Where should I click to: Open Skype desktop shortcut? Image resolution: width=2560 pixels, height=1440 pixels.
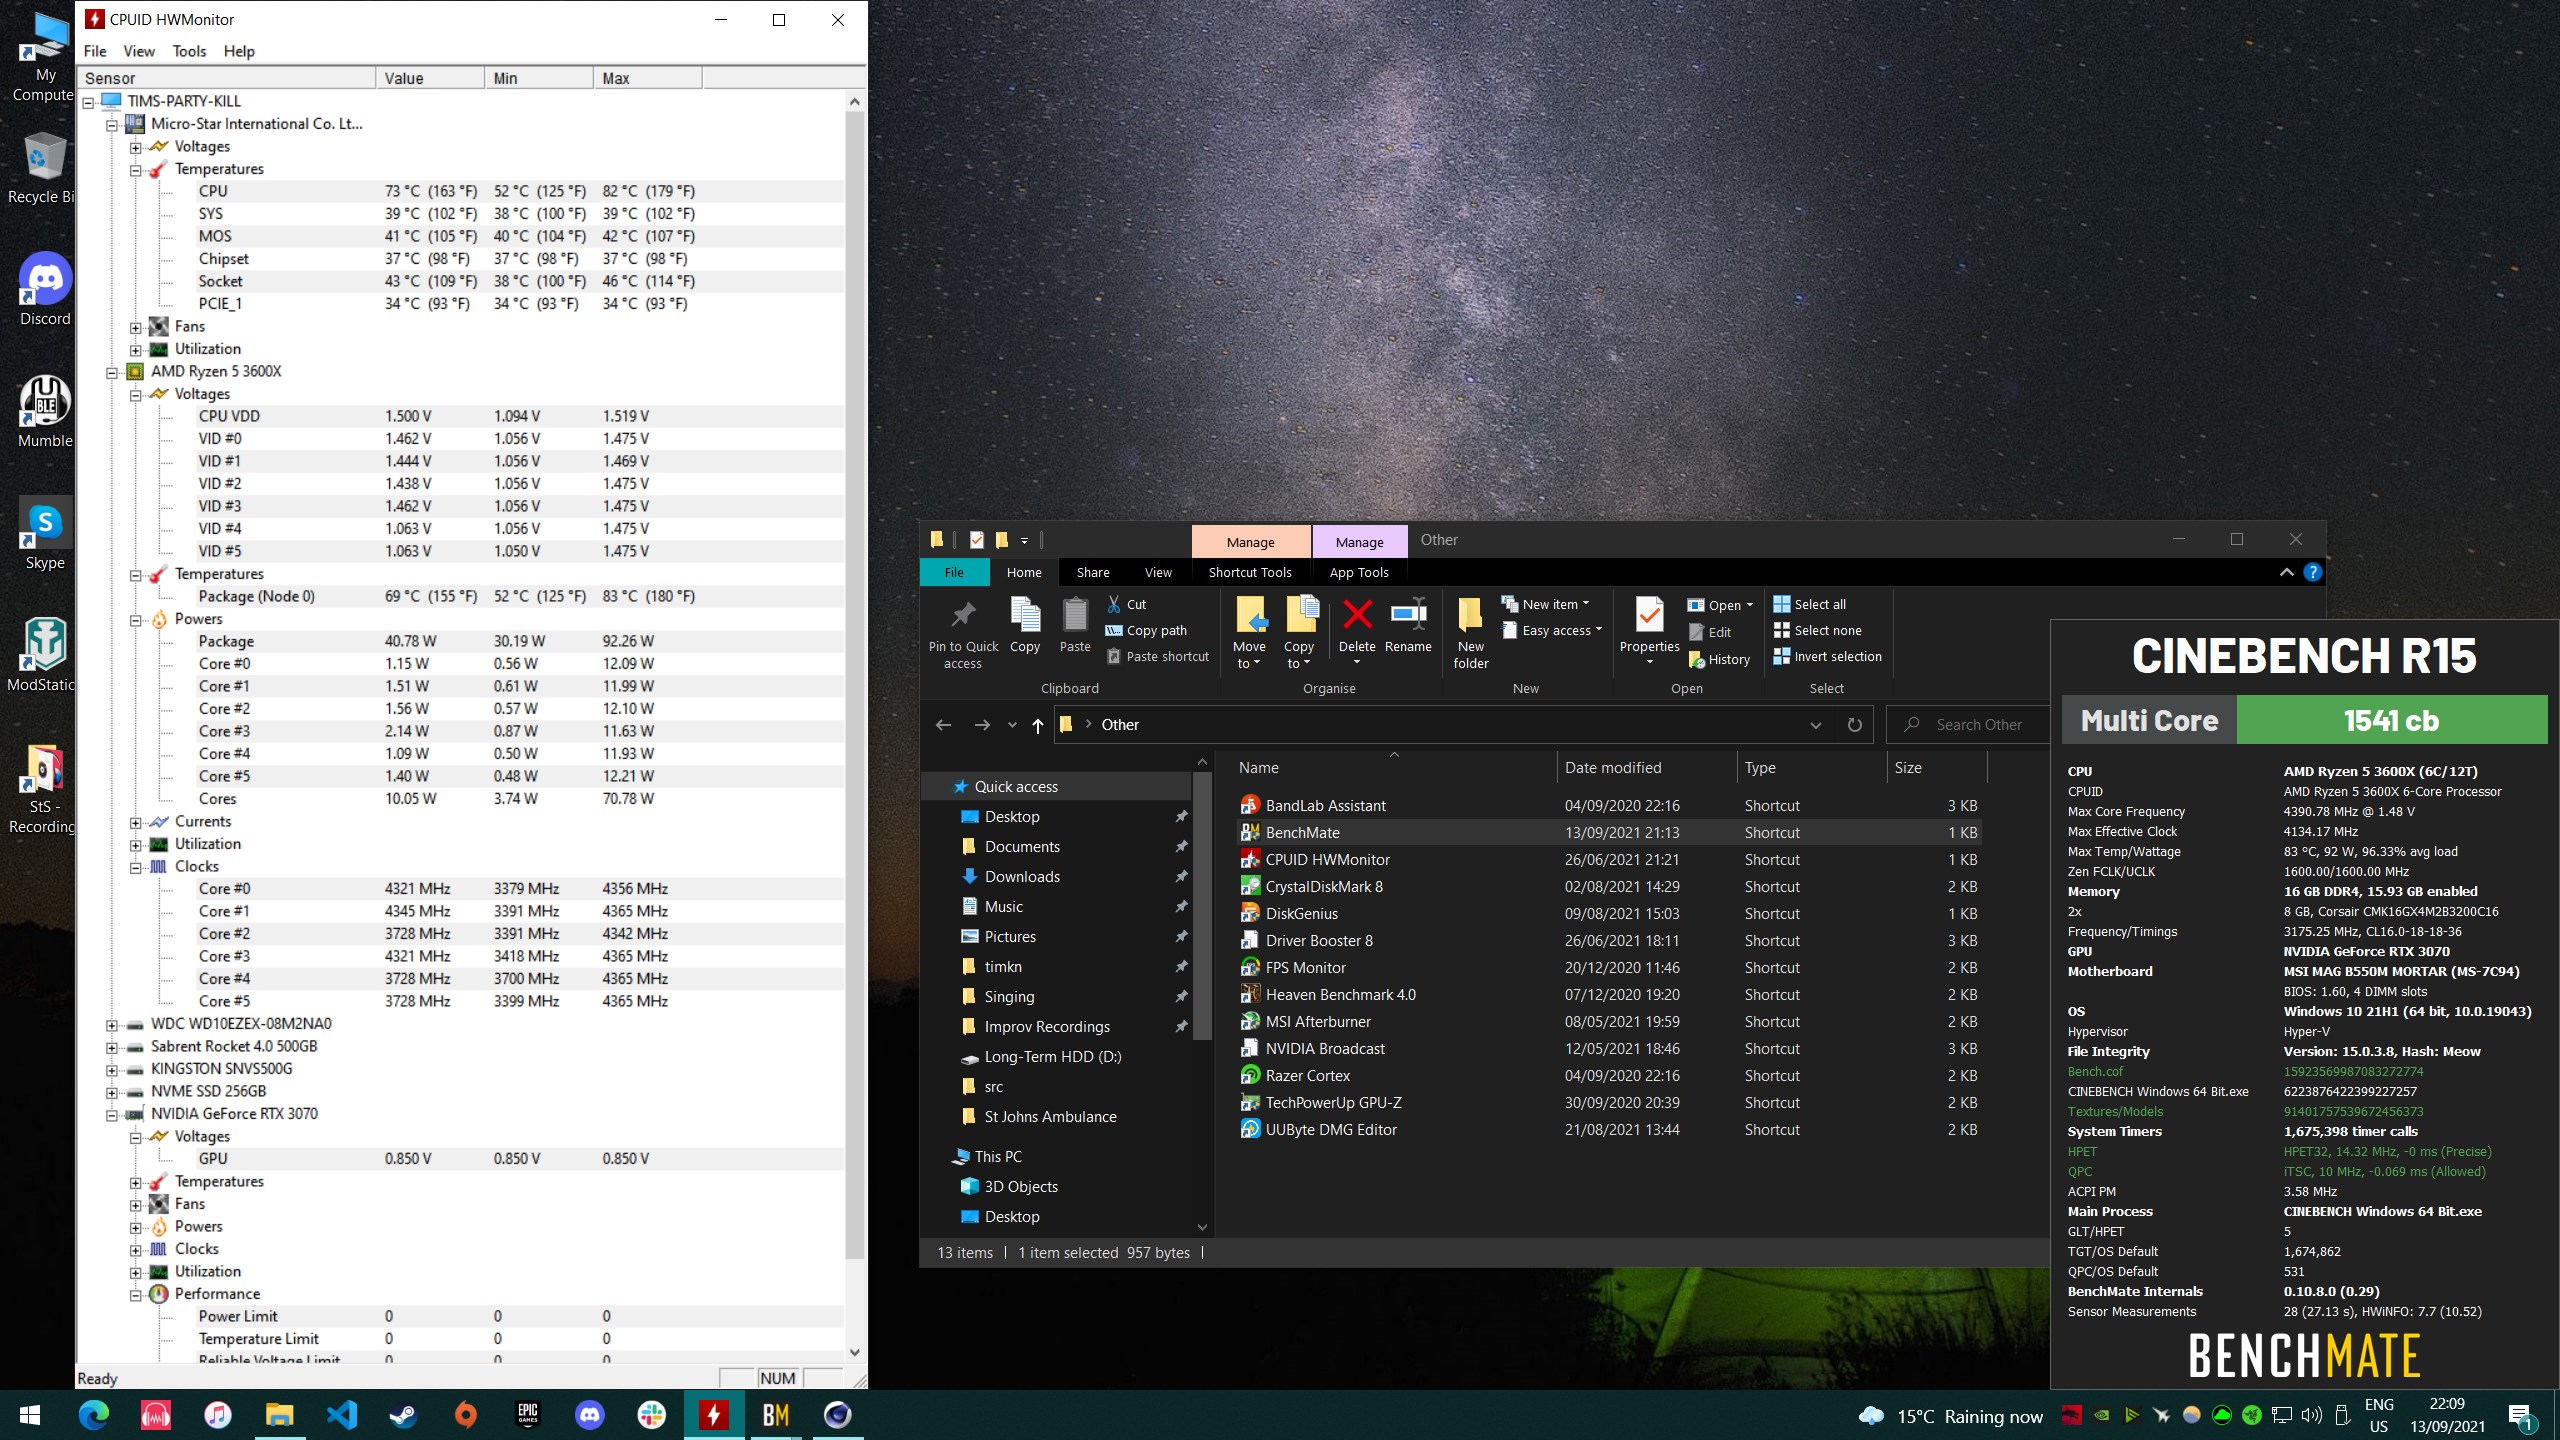click(45, 533)
